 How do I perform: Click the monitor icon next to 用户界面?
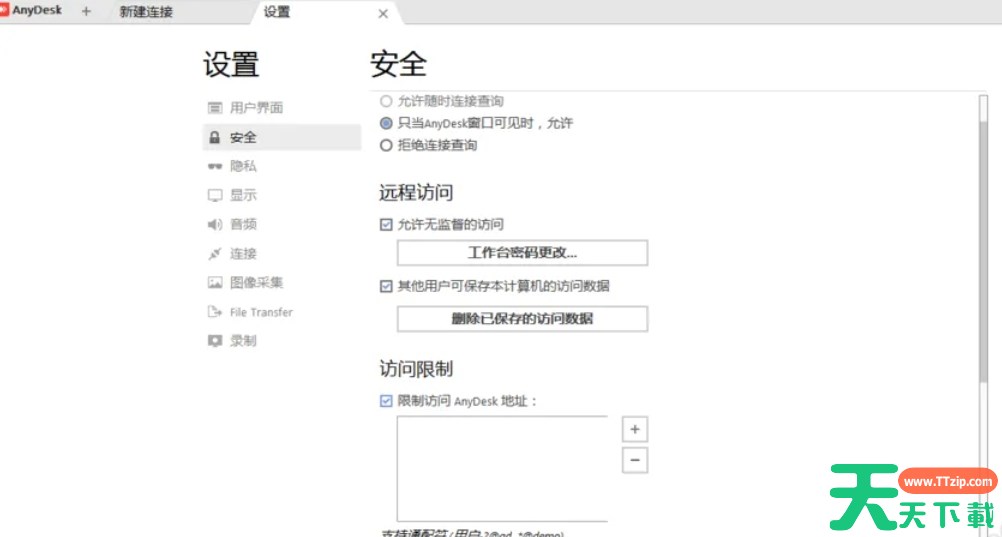[214, 108]
